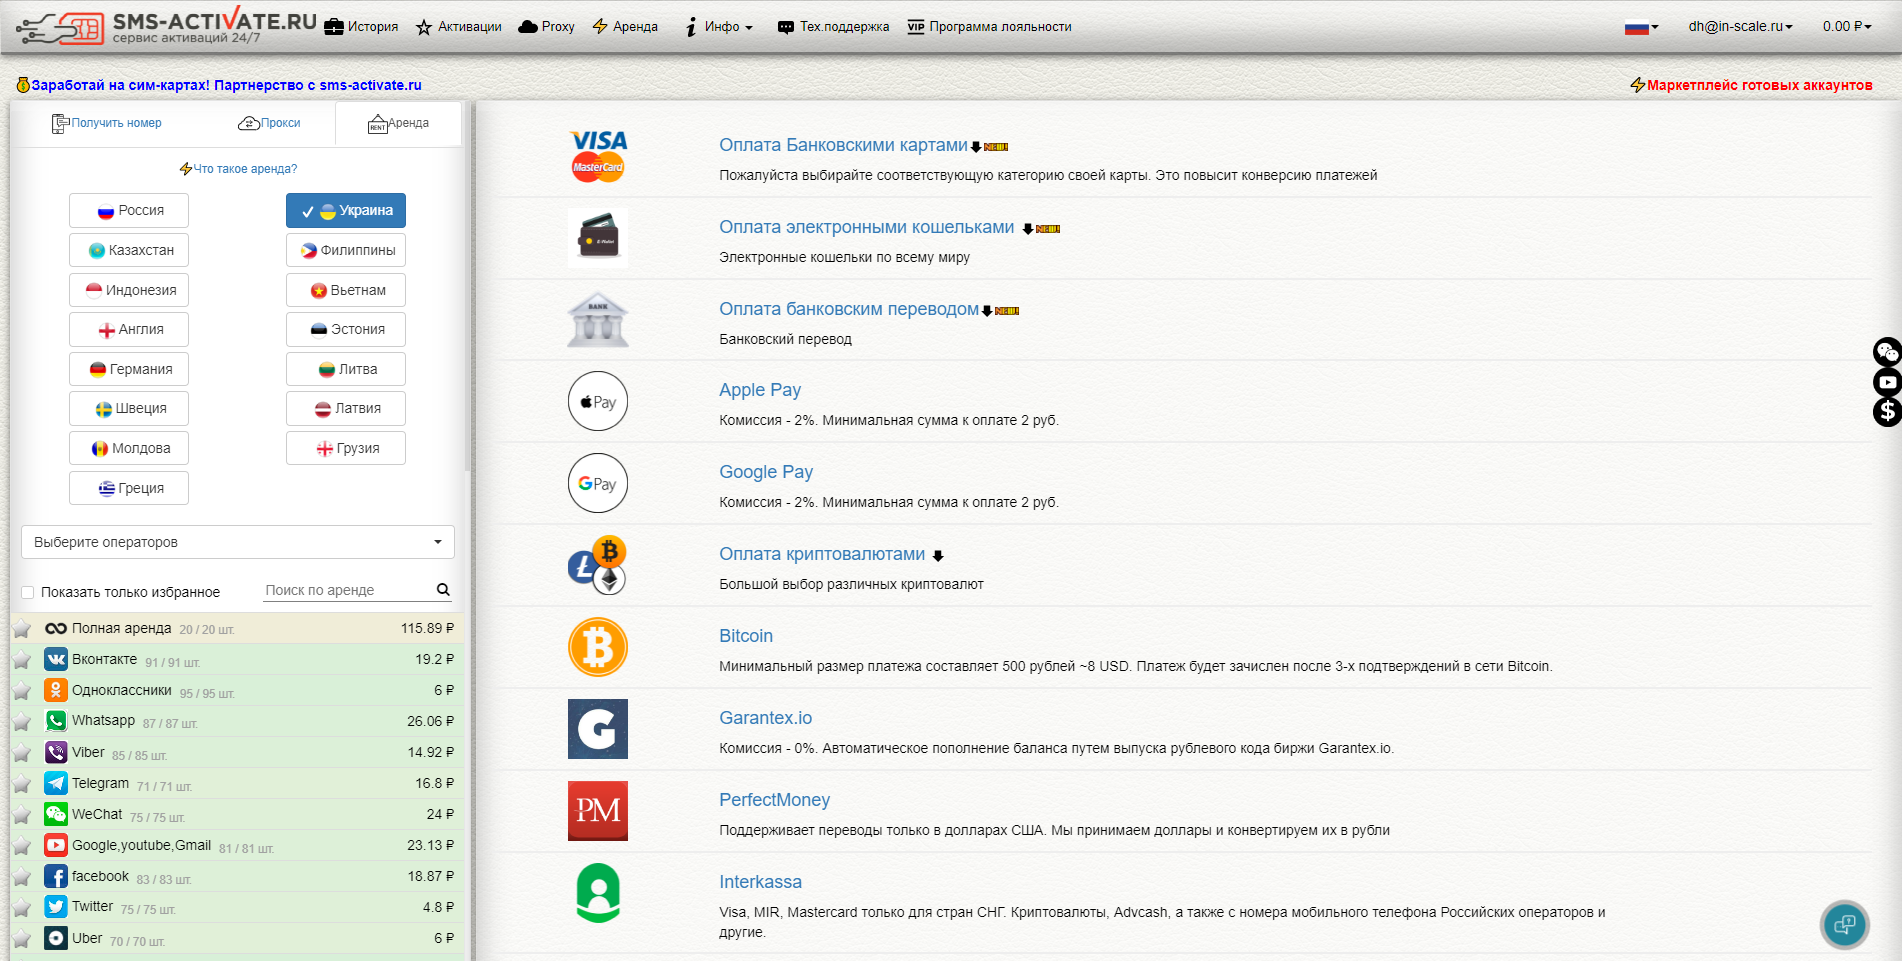Click the Одноклассники service icon

[x=56, y=690]
